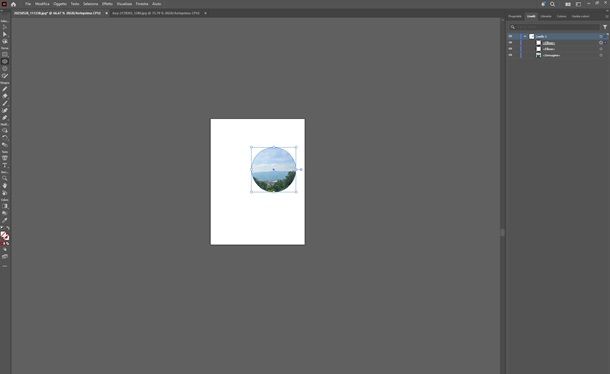Open the Aiuto menu

tap(157, 4)
